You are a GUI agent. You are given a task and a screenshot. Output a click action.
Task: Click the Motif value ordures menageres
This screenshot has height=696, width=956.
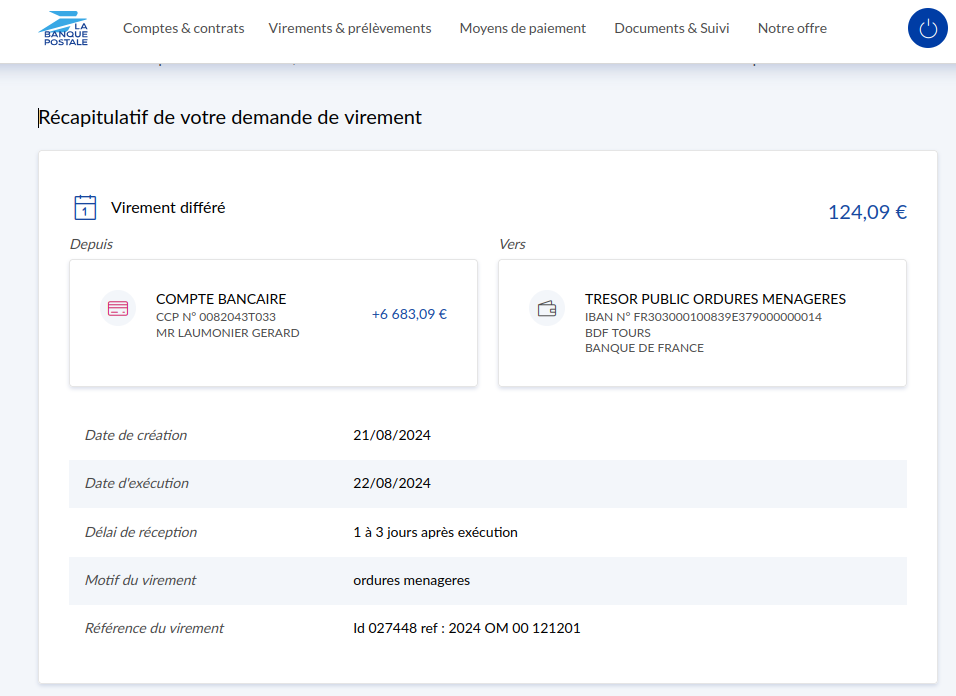click(411, 580)
